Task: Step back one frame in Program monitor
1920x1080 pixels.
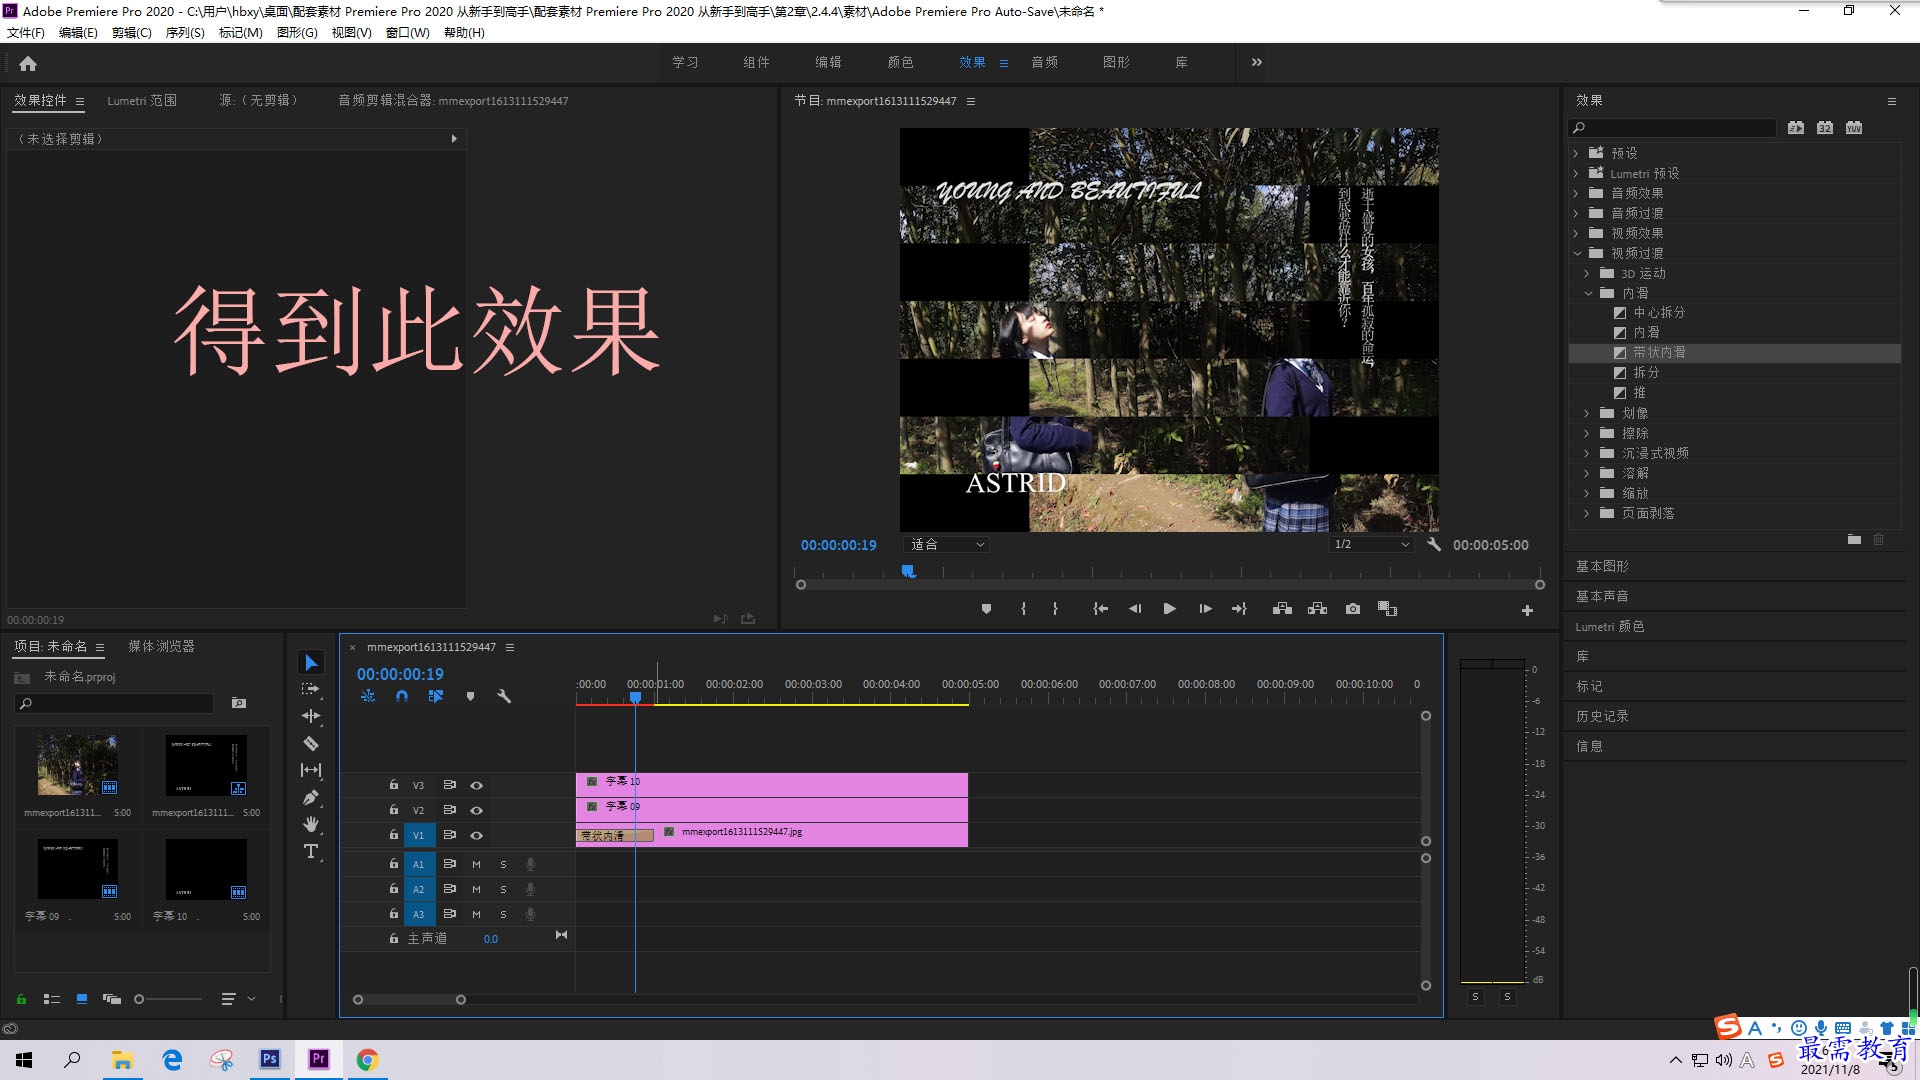Action: (x=1134, y=609)
